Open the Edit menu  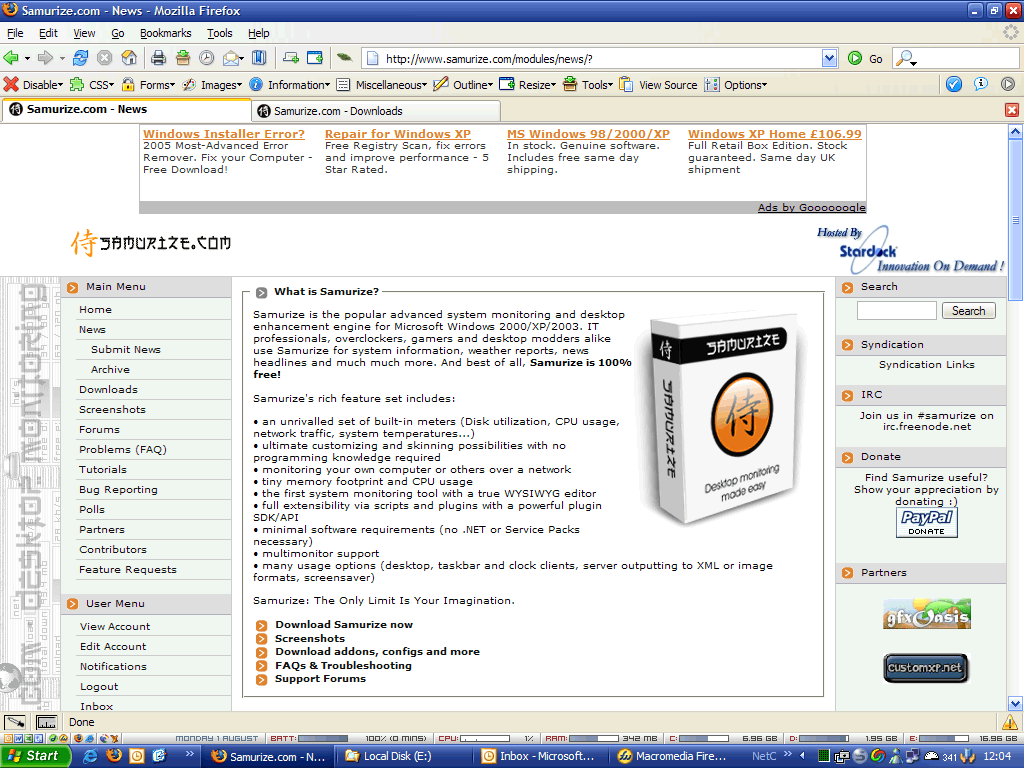click(48, 33)
